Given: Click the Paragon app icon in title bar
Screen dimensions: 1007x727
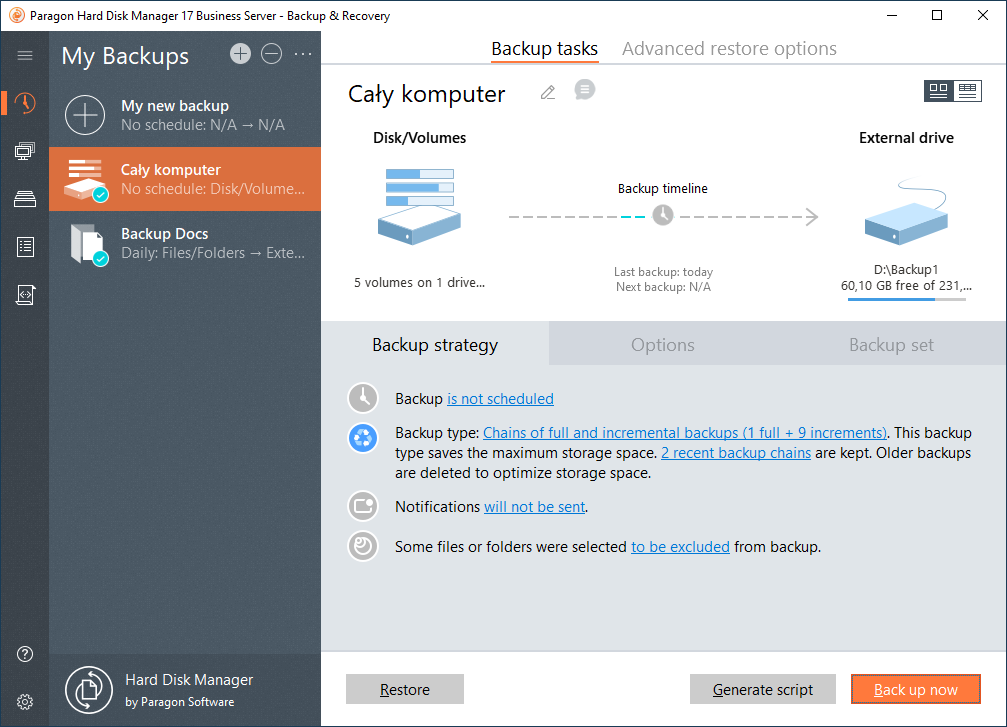Looking at the screenshot, I should (x=17, y=15).
